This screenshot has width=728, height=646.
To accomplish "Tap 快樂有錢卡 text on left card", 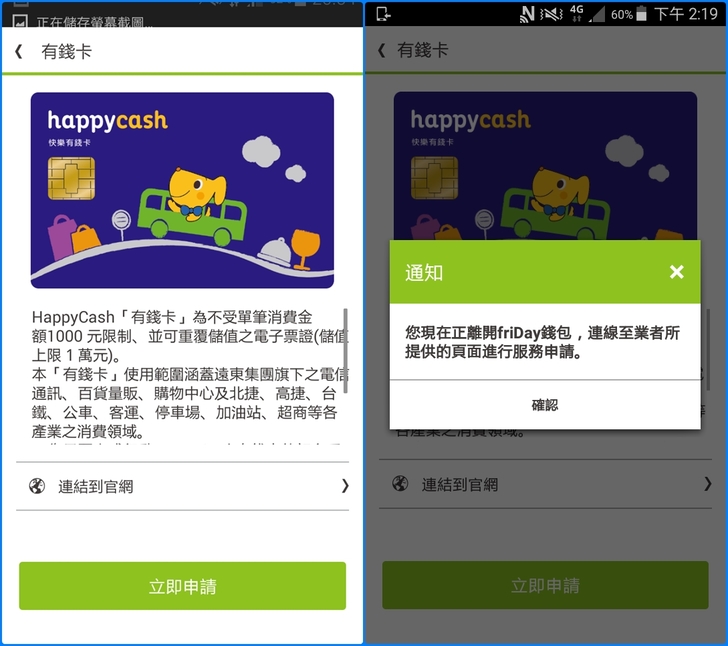I will pos(69,143).
